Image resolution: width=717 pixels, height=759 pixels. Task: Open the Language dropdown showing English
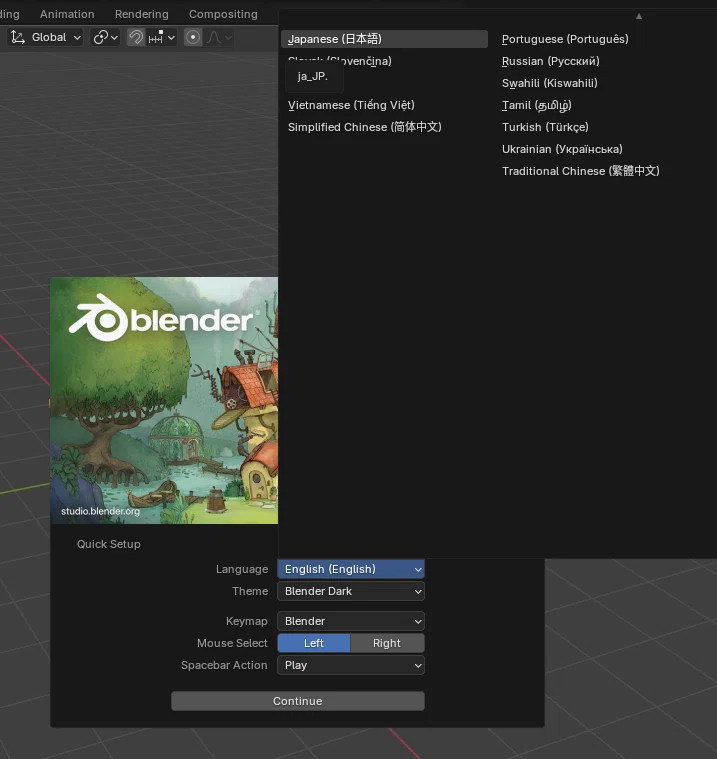point(351,569)
